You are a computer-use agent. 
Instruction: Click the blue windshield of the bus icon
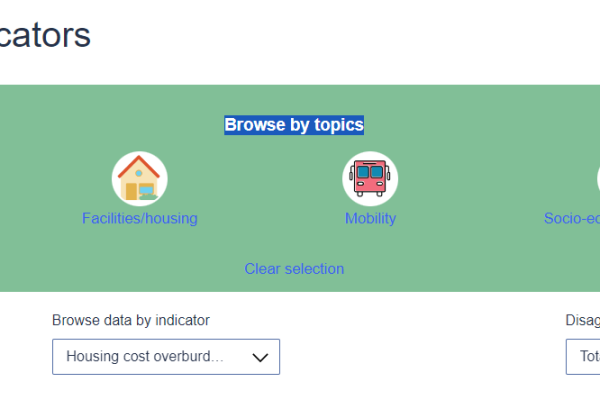point(370,172)
